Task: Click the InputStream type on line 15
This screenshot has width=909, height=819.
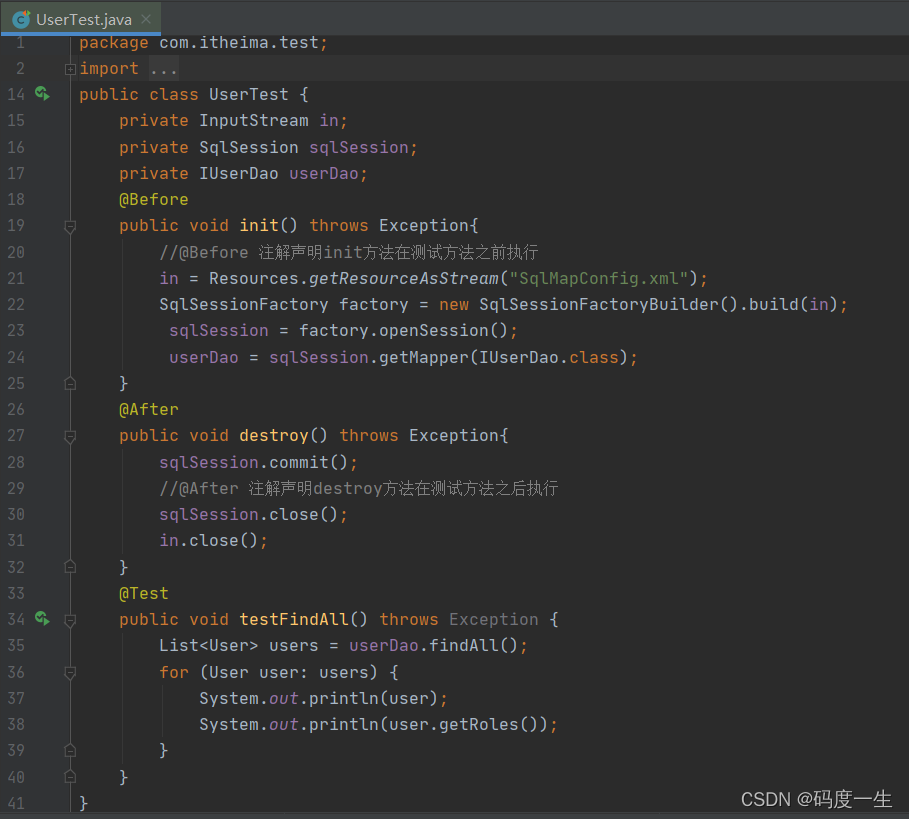Action: pos(254,121)
